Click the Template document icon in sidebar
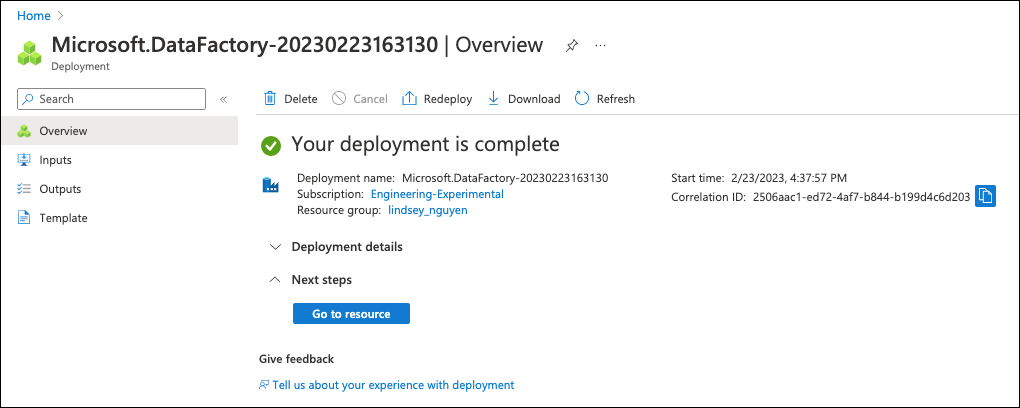Viewport: 1020px width, 408px height. 24,218
